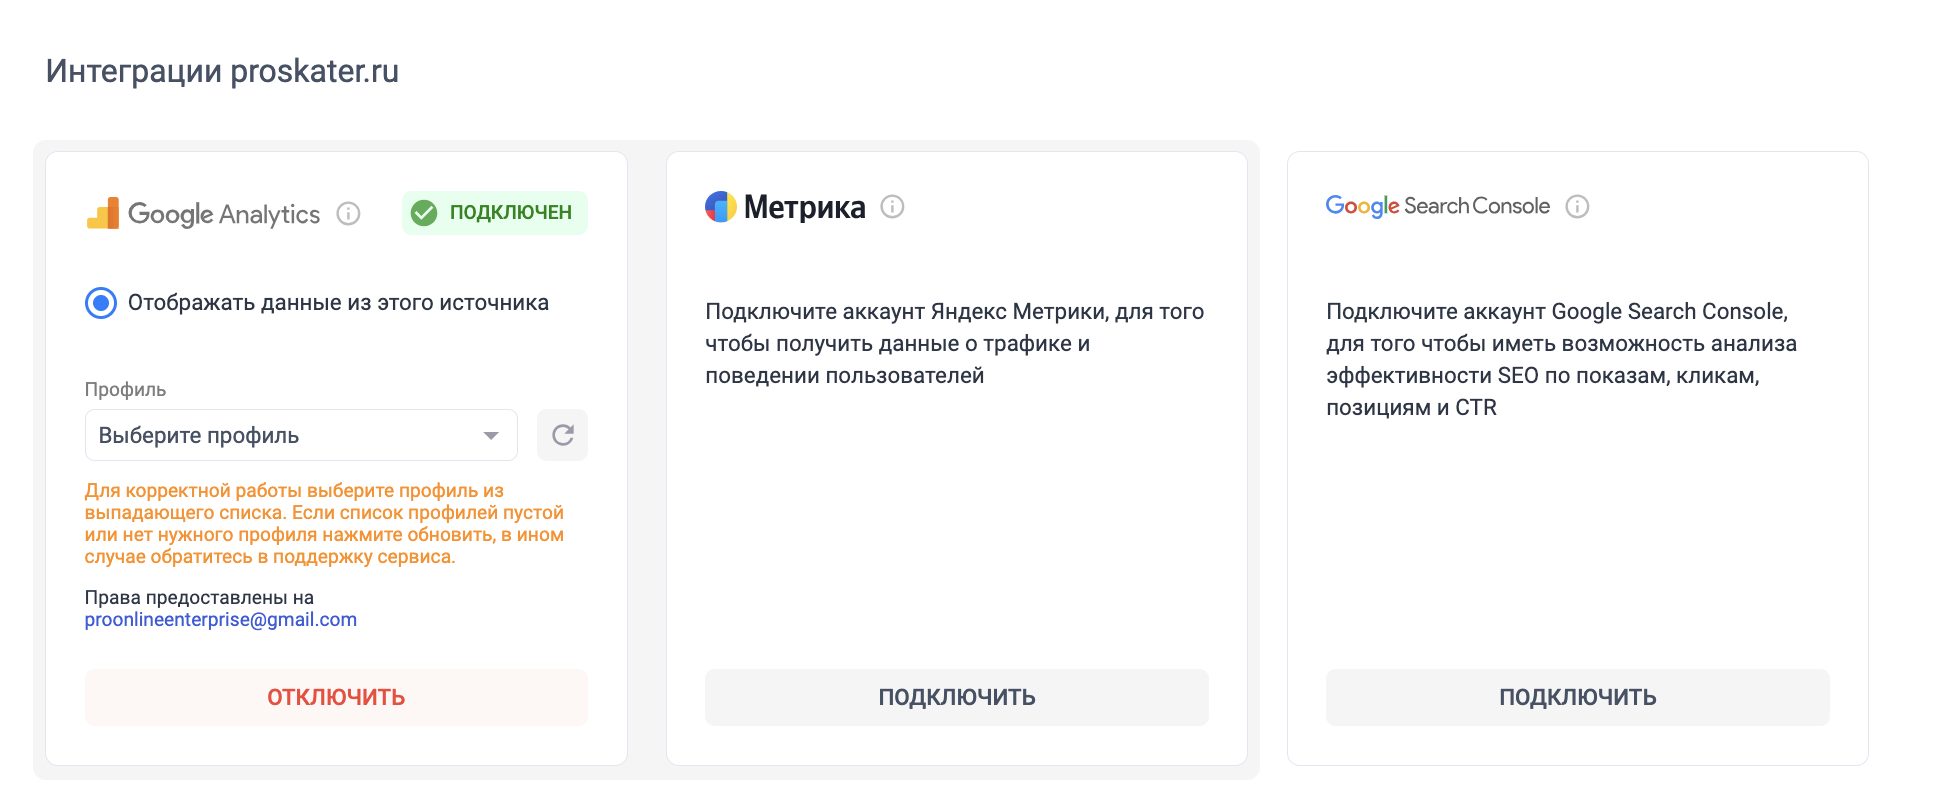Image resolution: width=1938 pixels, height=810 pixels.
Task: Click the green checkmark in the ПОДКЛЮЧЕН badge
Action: click(424, 212)
